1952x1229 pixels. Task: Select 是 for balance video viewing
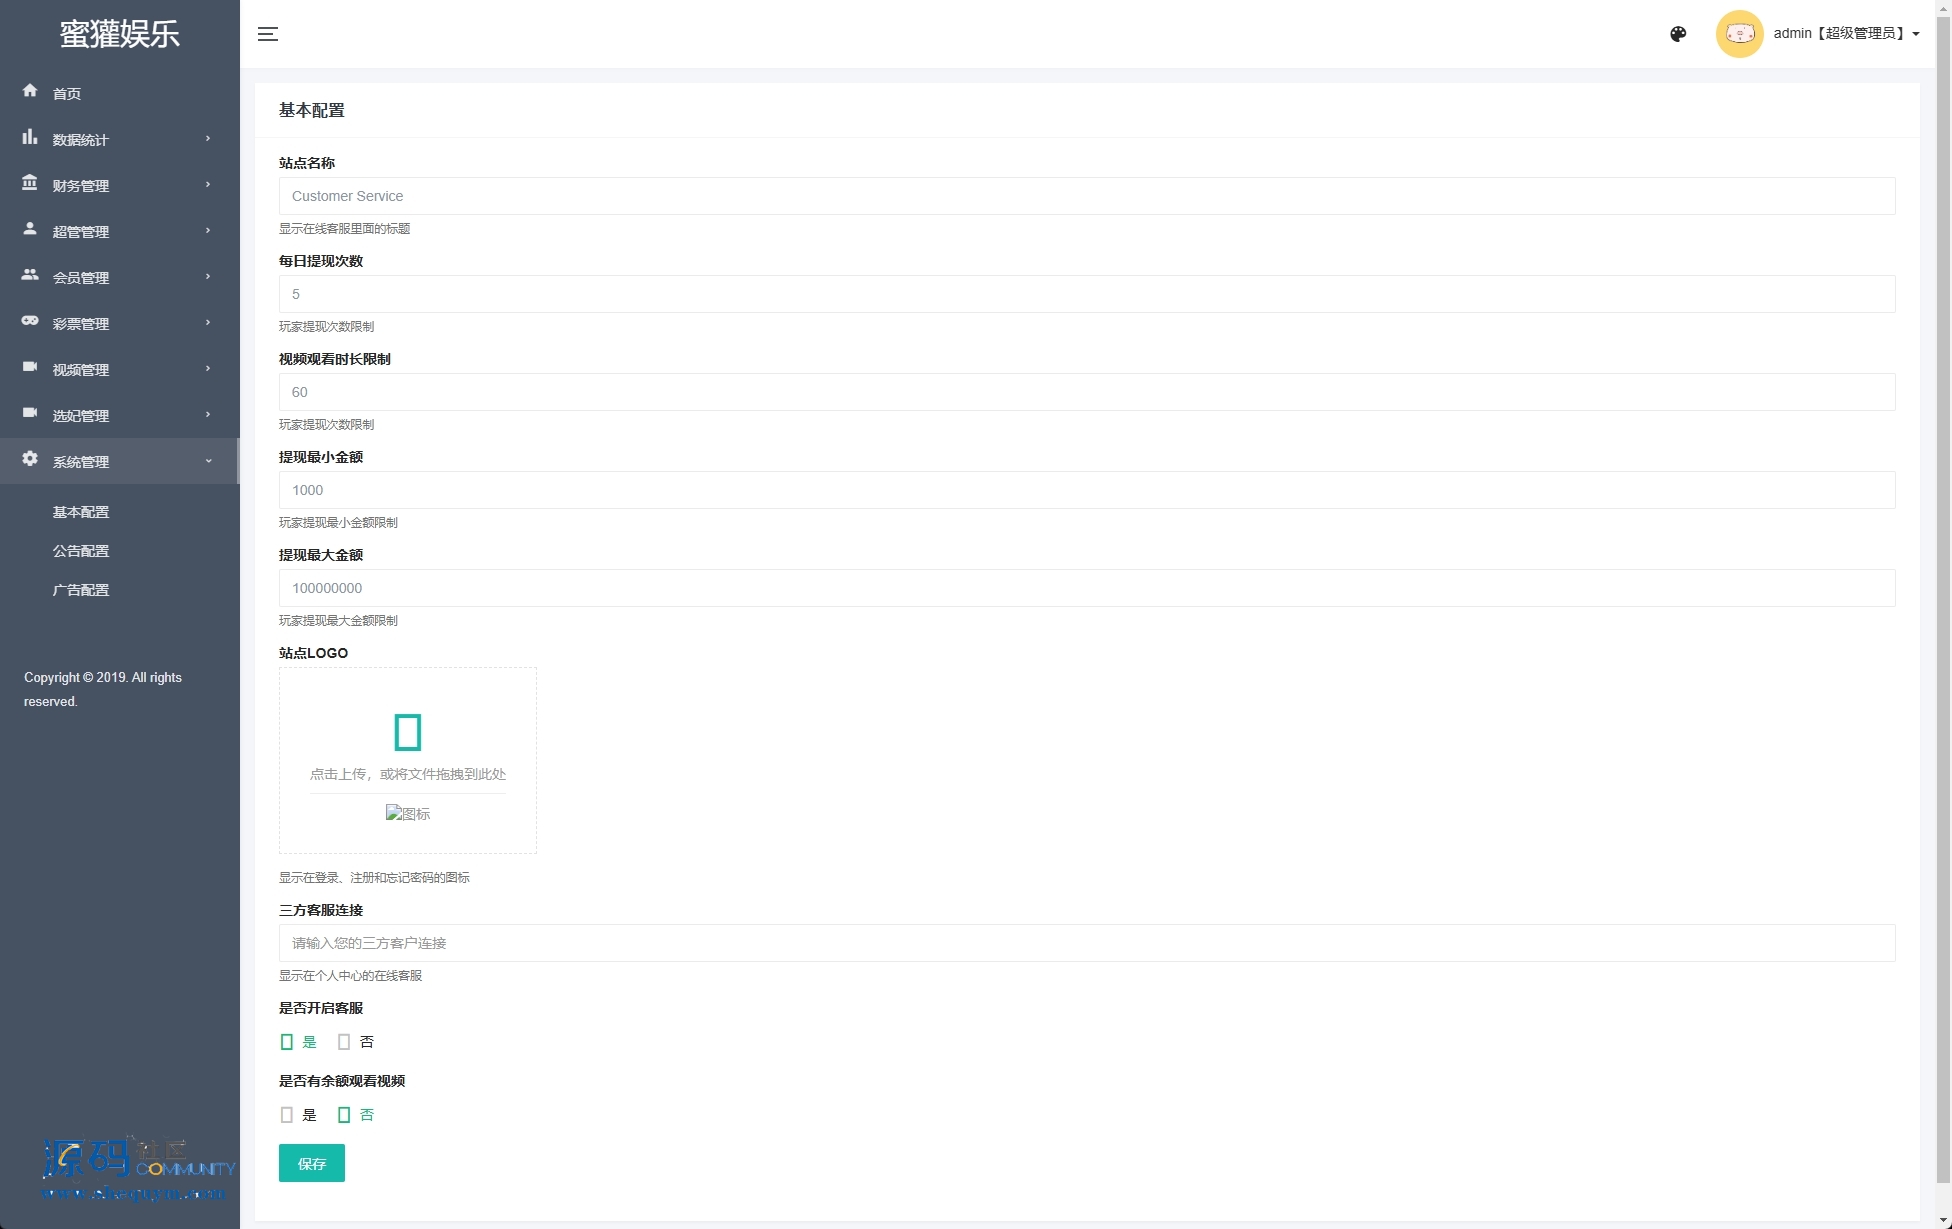pyautogui.click(x=287, y=1115)
